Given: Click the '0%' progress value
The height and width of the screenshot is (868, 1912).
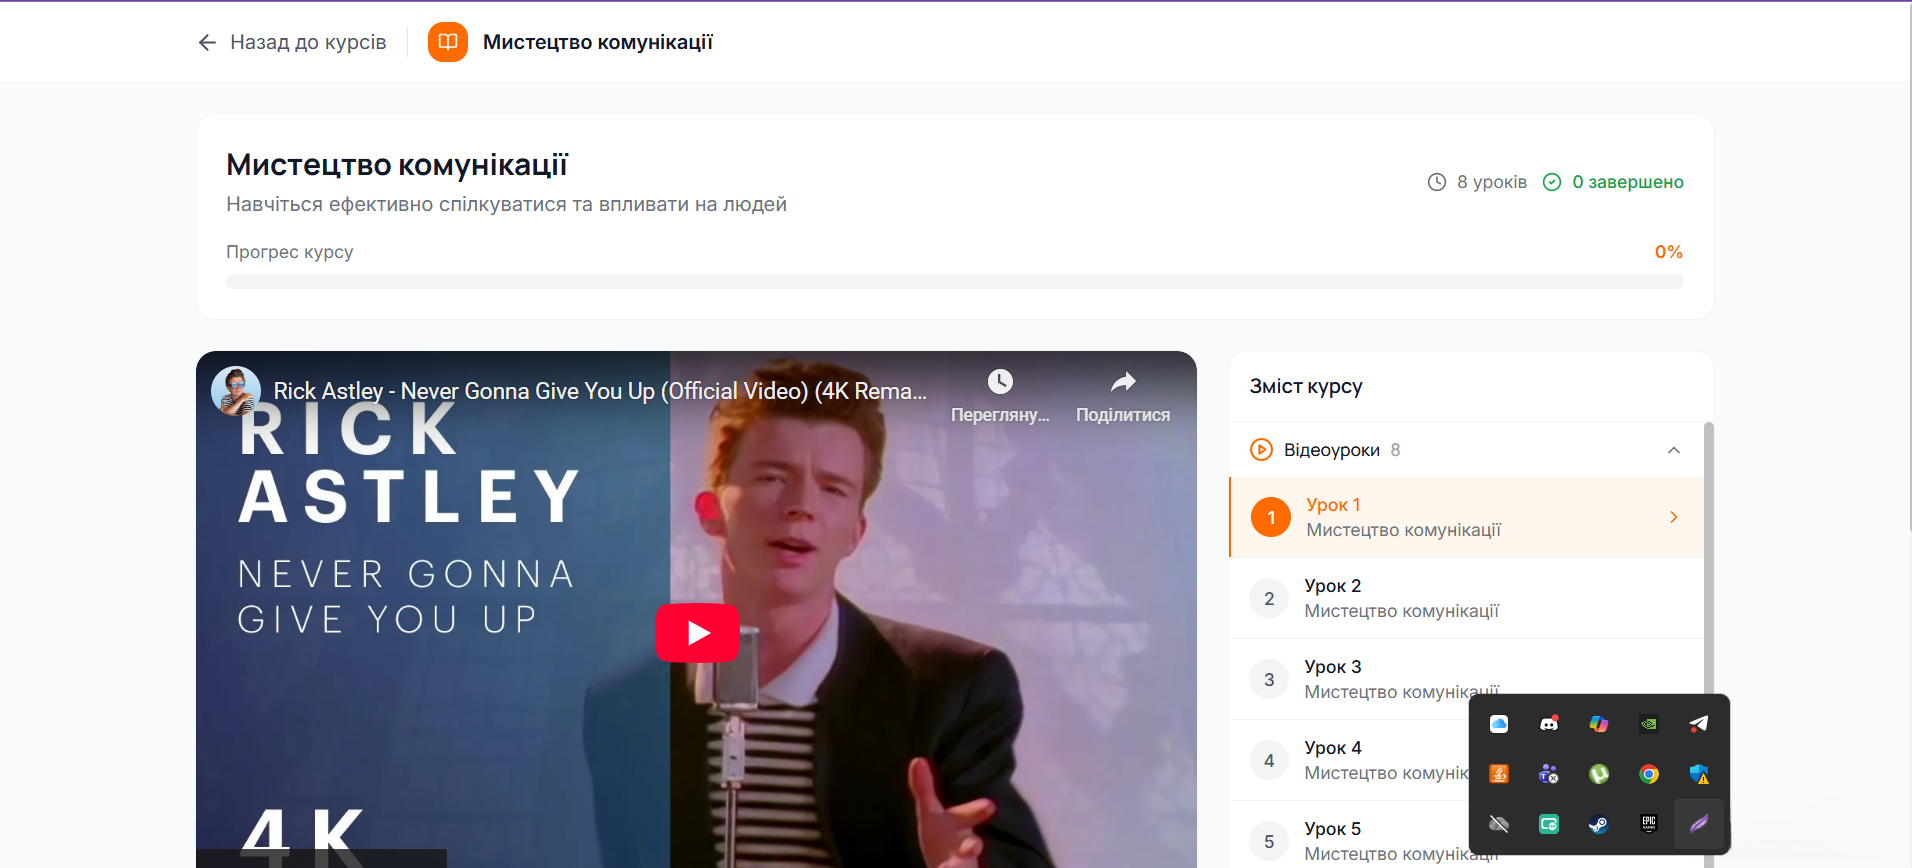Looking at the screenshot, I should (x=1669, y=252).
